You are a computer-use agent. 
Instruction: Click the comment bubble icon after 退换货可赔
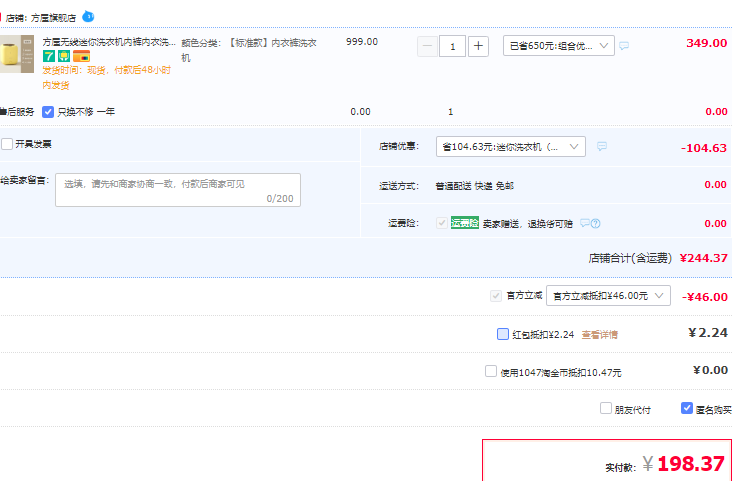[x=585, y=223]
